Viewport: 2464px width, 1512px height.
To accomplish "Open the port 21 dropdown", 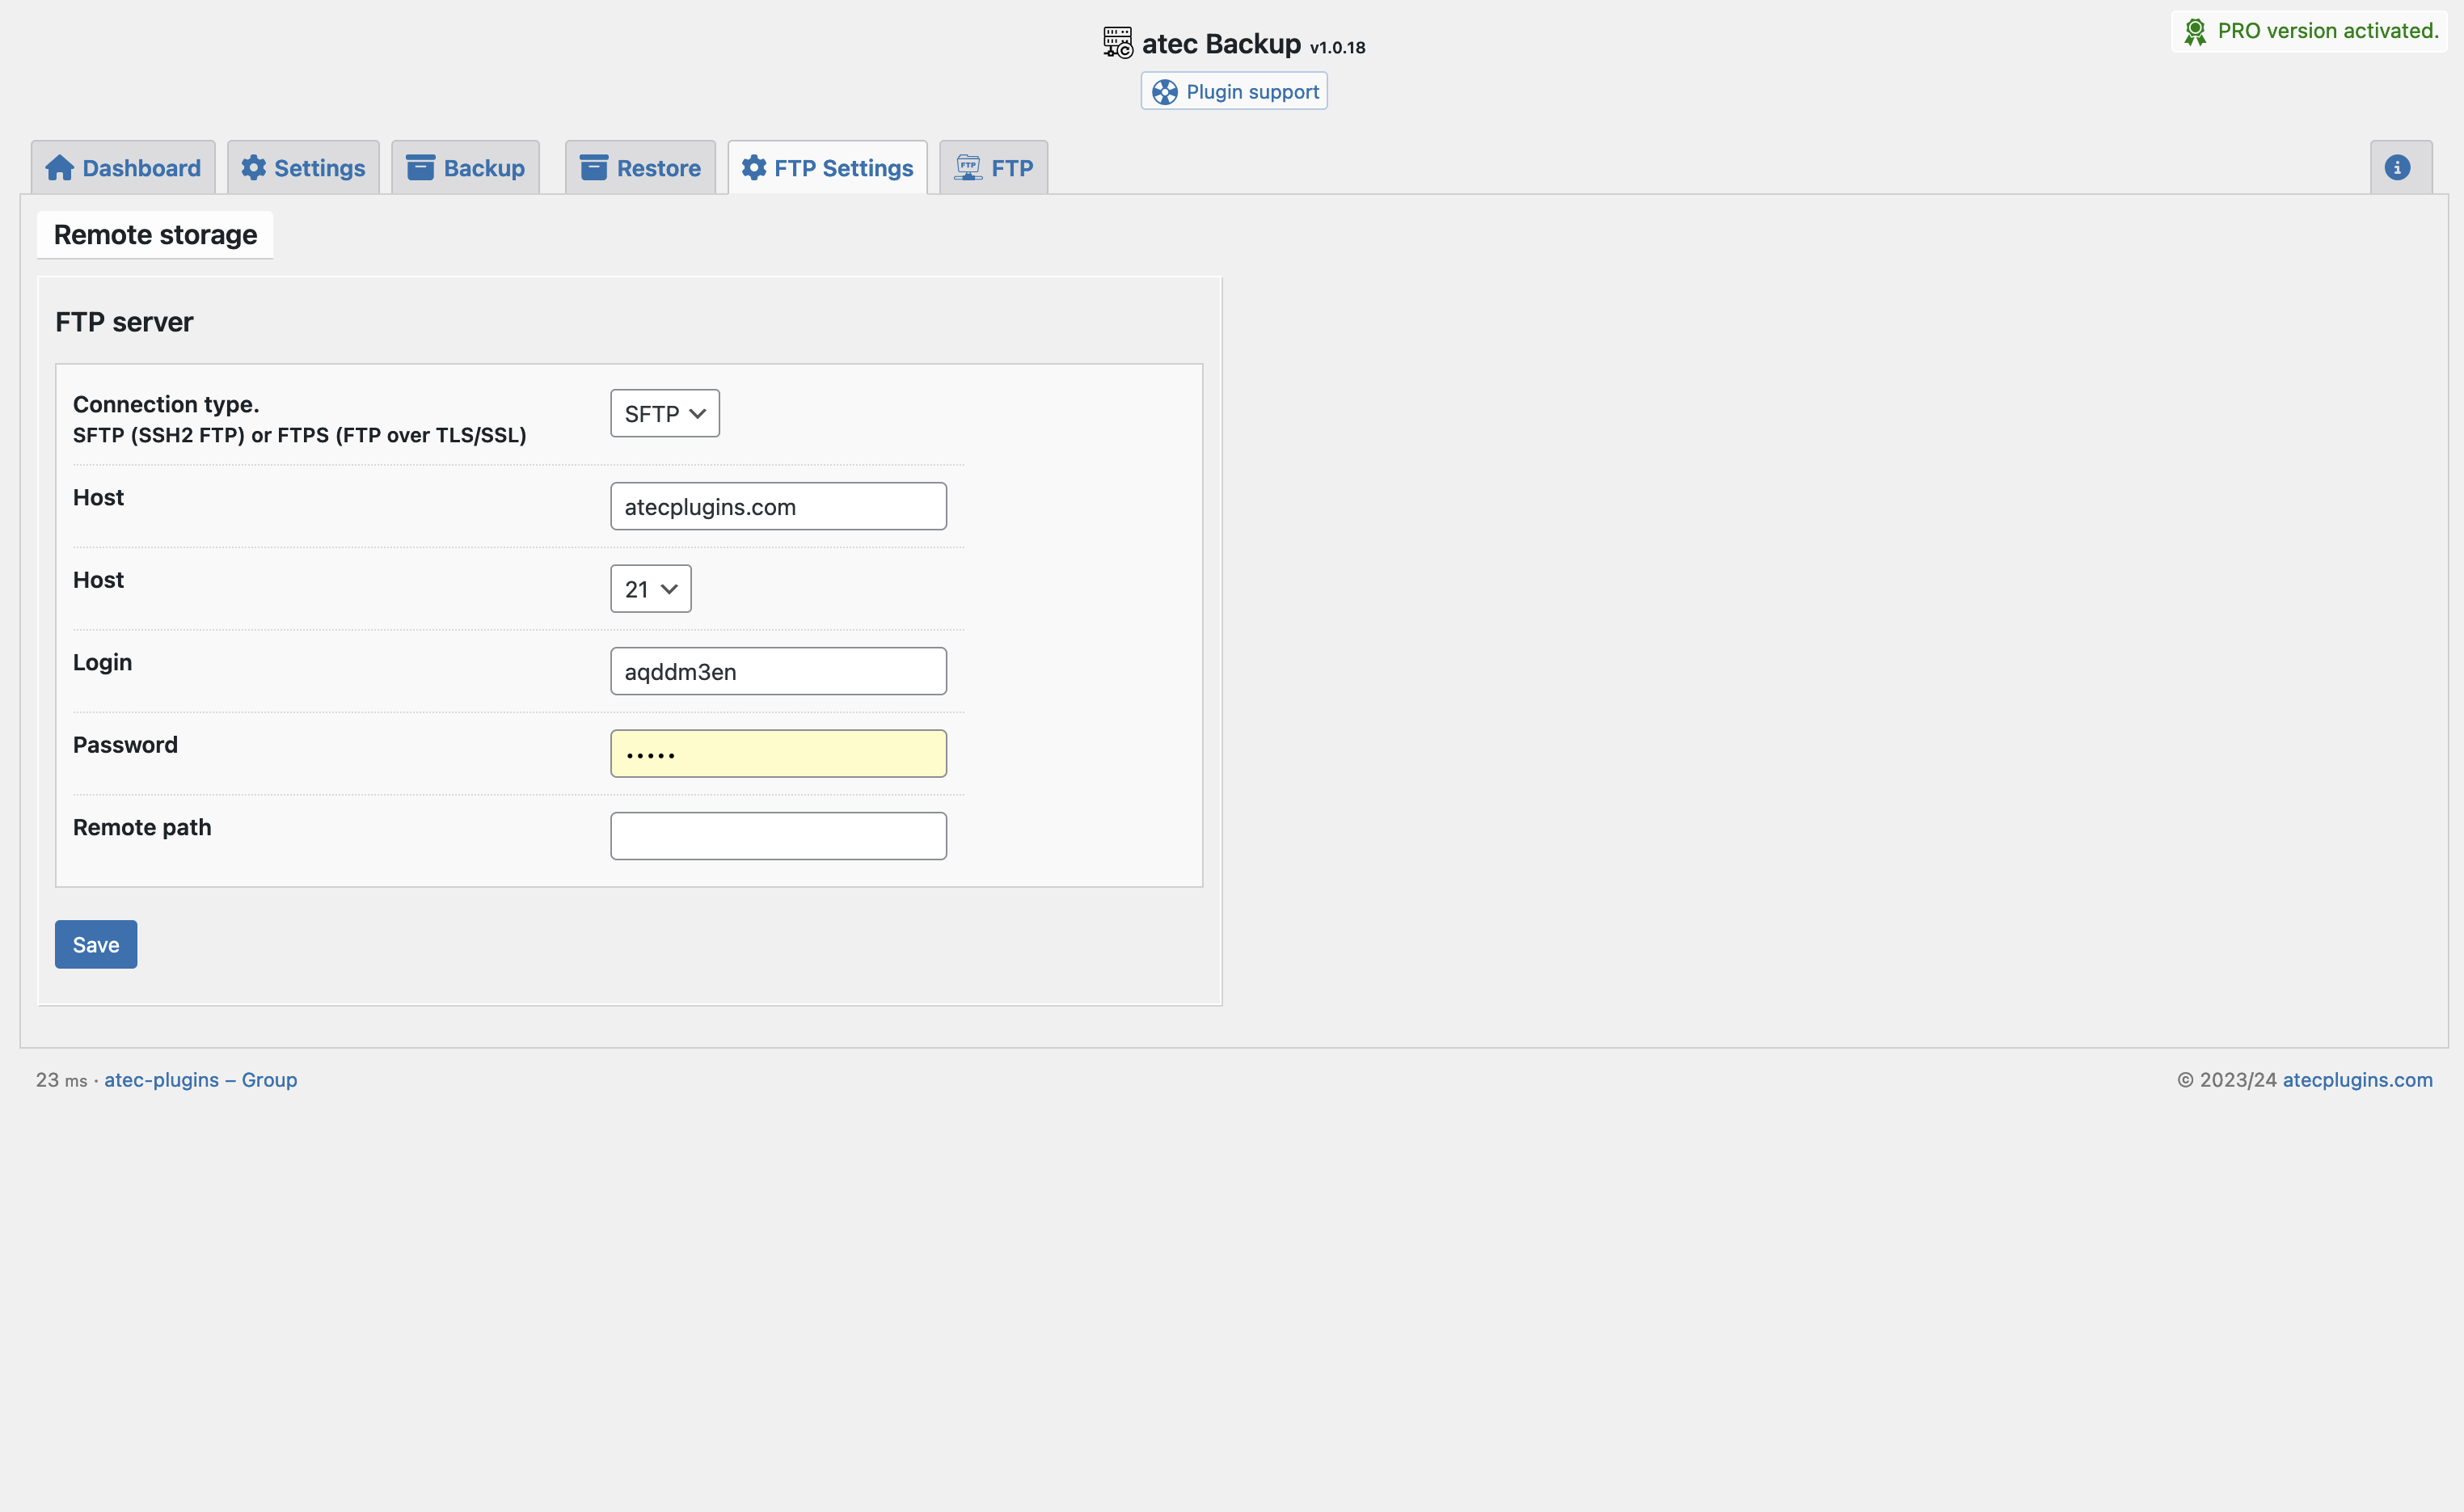I will pos(651,589).
